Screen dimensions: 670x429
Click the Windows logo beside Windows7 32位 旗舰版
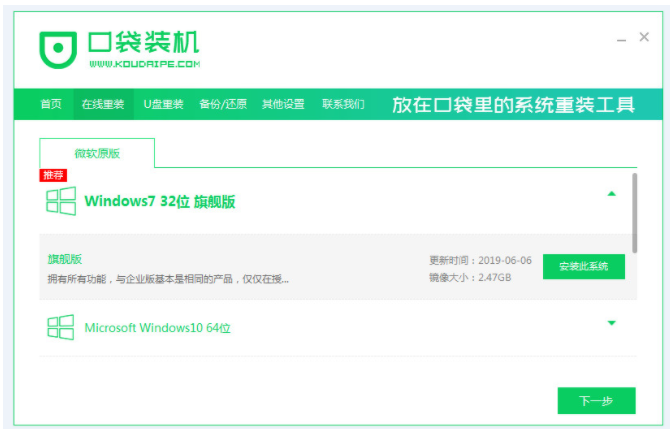point(61,201)
